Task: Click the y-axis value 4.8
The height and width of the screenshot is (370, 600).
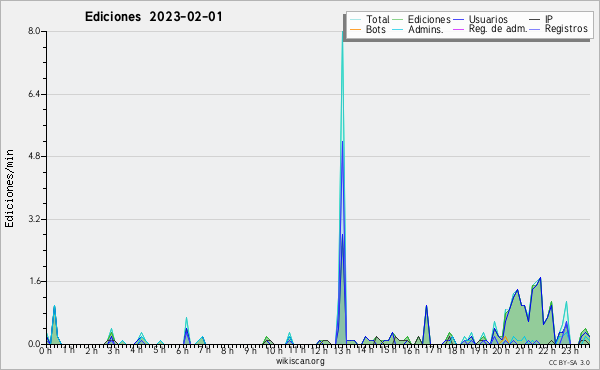Action: point(34,156)
